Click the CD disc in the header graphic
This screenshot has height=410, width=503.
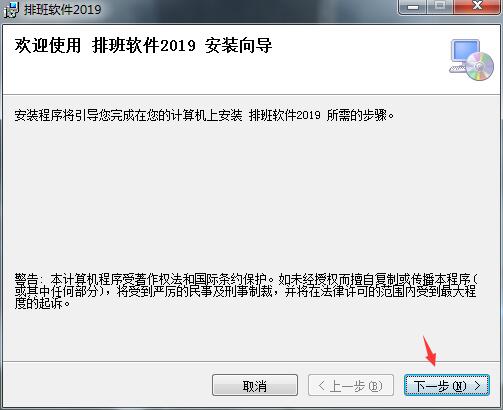480,66
